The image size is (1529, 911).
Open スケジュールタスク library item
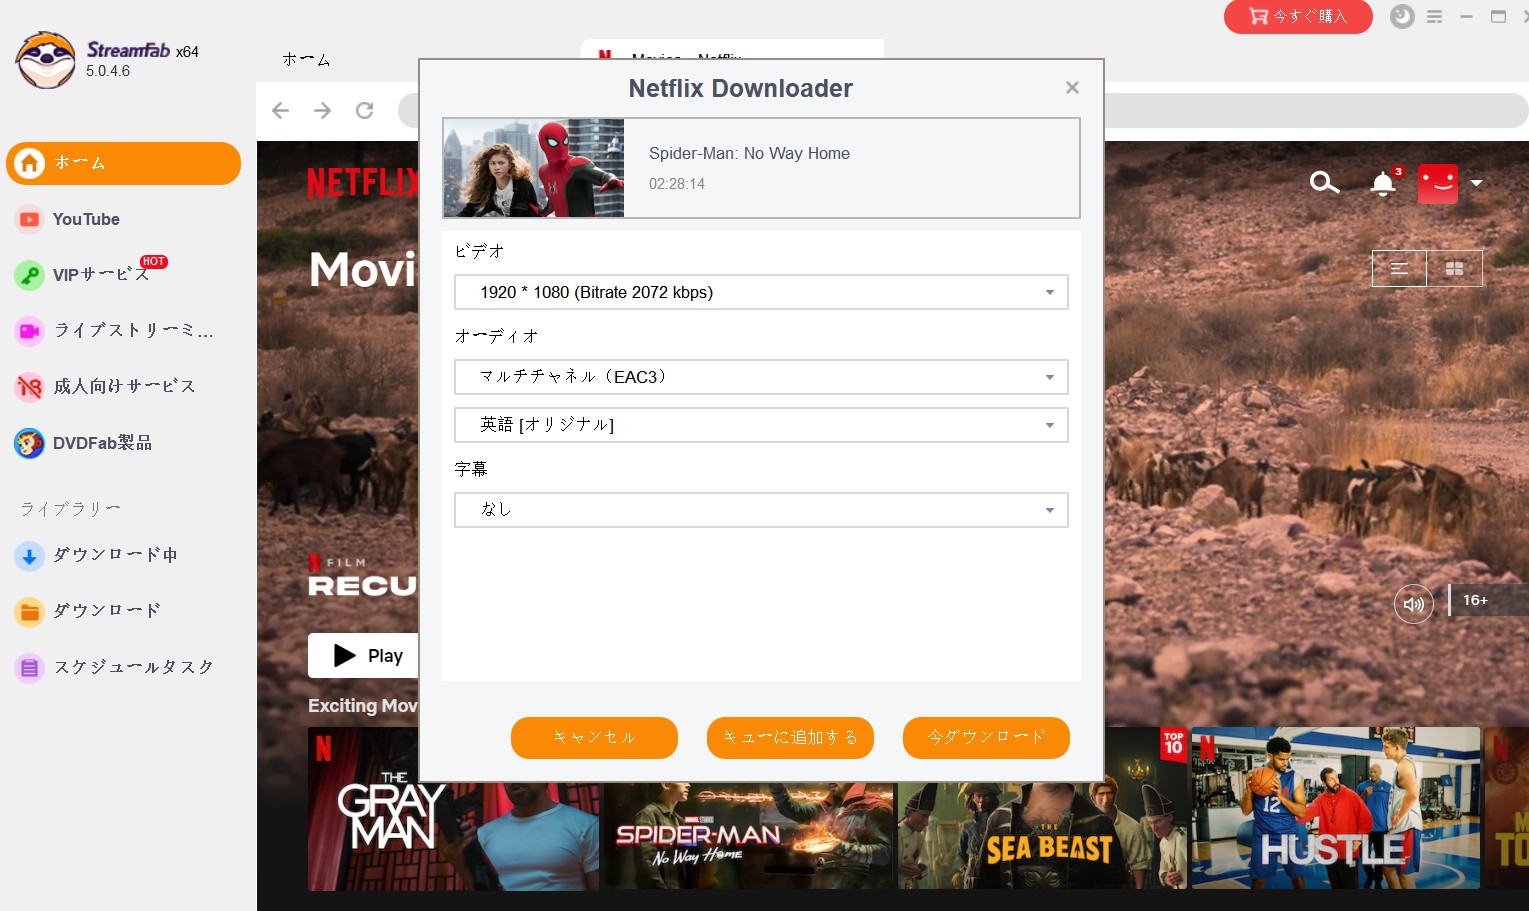[x=133, y=667]
